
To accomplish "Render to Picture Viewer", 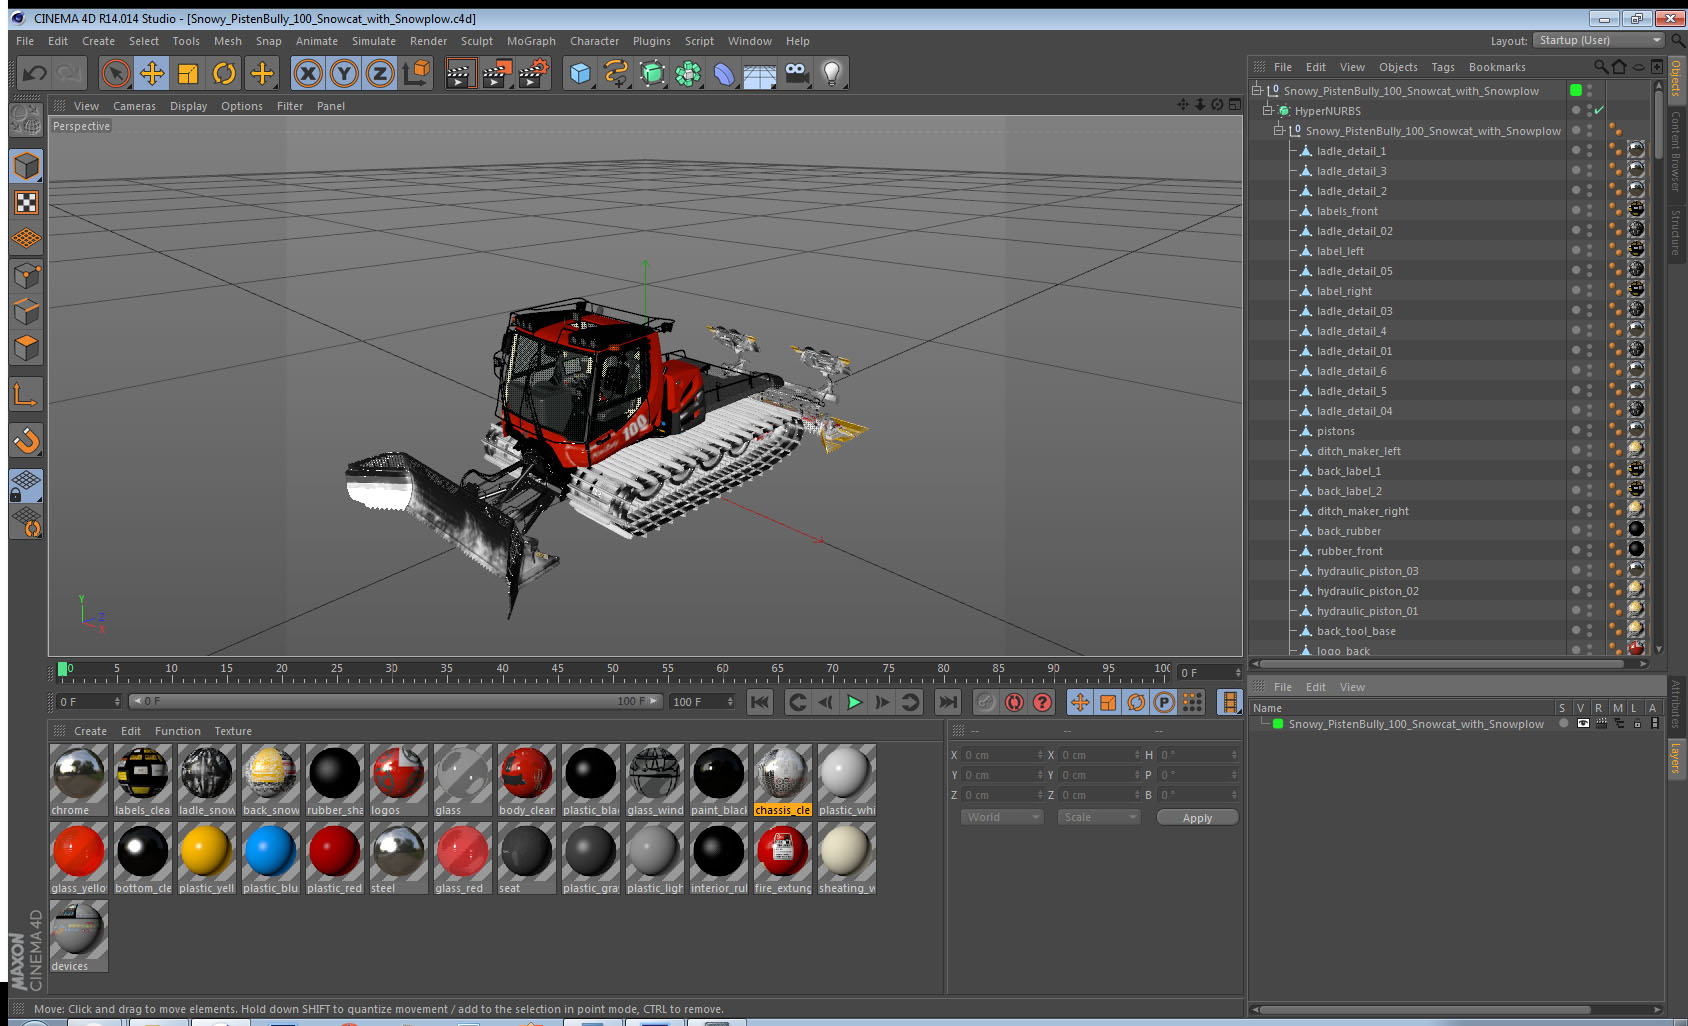I will [497, 73].
